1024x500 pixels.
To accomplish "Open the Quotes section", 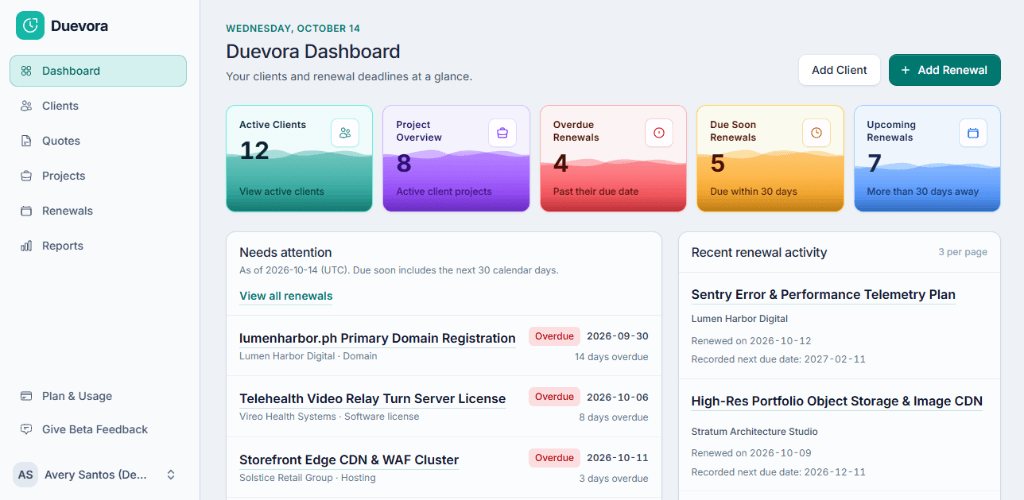I will [x=98, y=141].
